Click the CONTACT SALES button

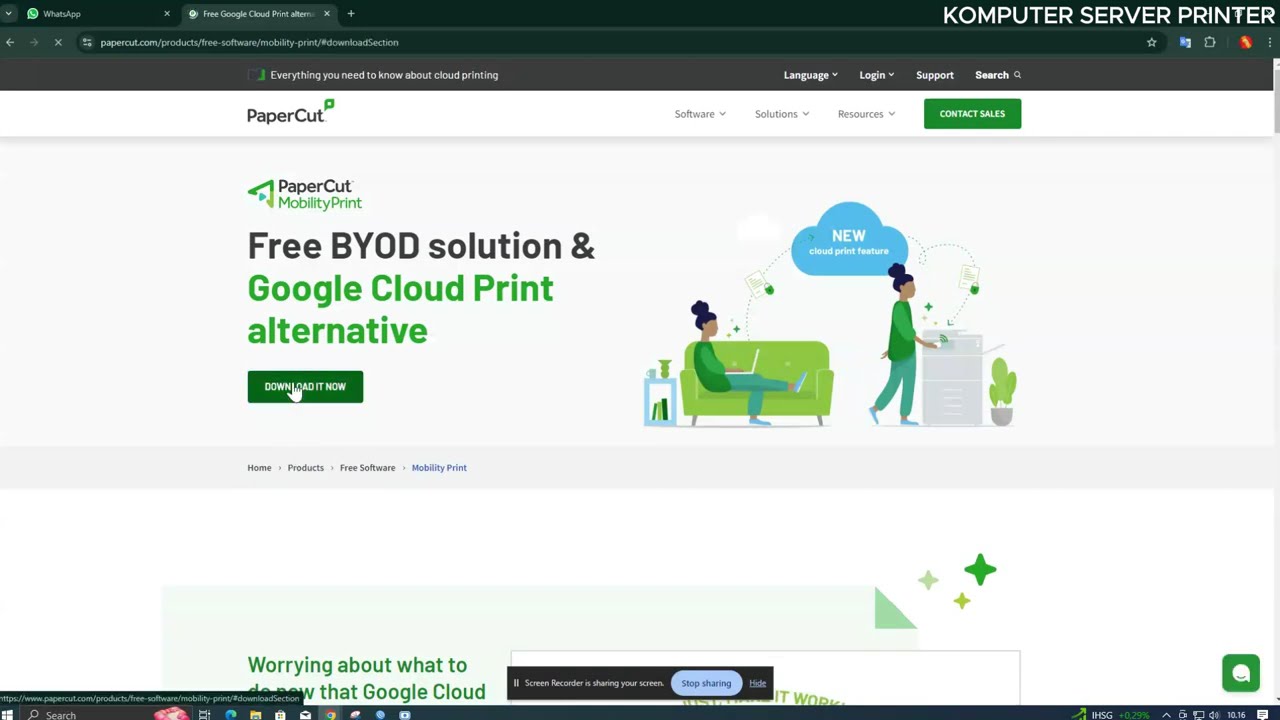[972, 114]
